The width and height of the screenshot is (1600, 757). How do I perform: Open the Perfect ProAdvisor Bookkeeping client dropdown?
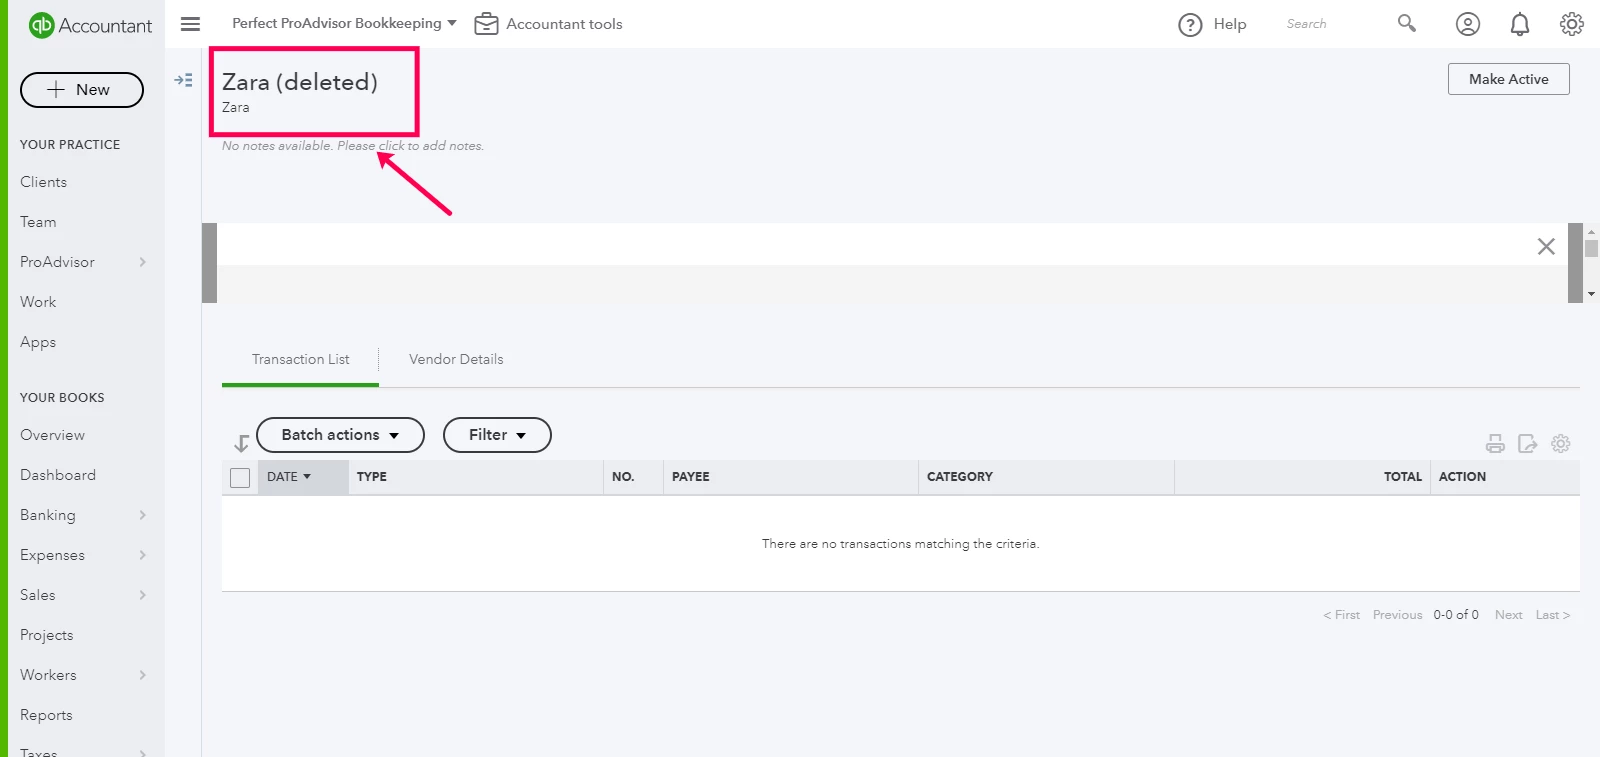[344, 23]
